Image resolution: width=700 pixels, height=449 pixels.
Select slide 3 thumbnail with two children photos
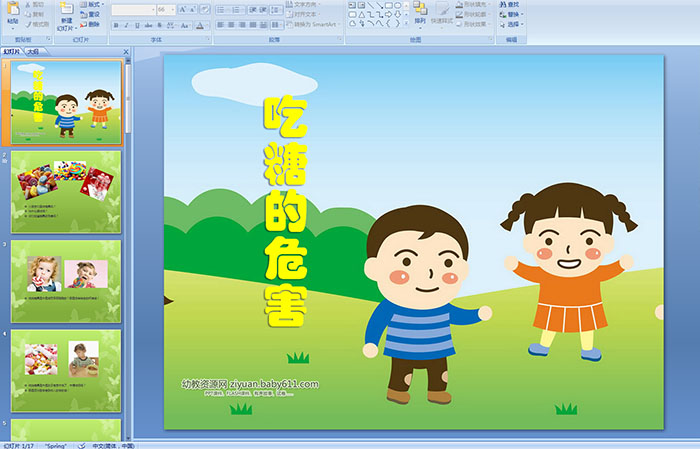pyautogui.click(x=66, y=281)
